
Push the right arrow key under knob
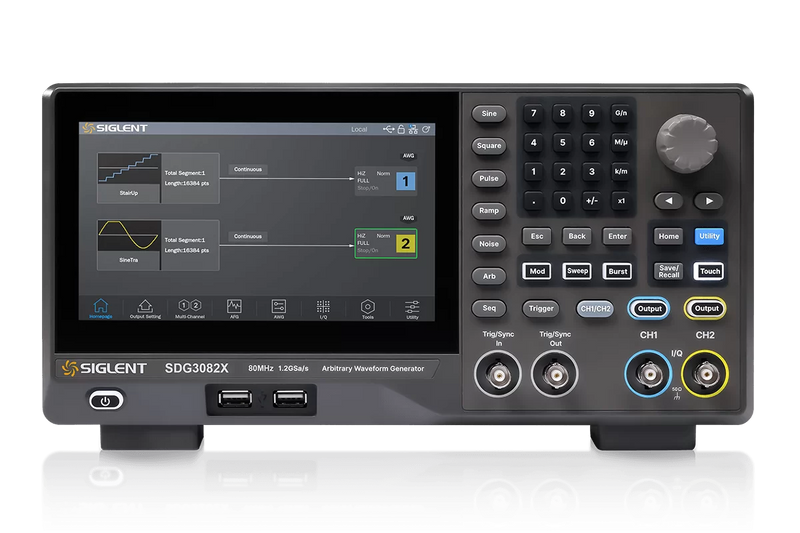tap(709, 201)
